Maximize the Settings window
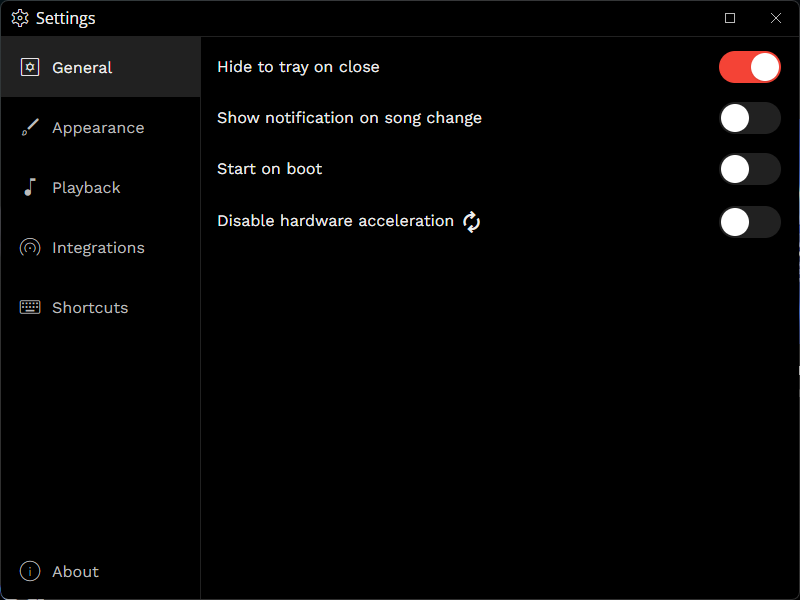The height and width of the screenshot is (600, 800). (730, 18)
